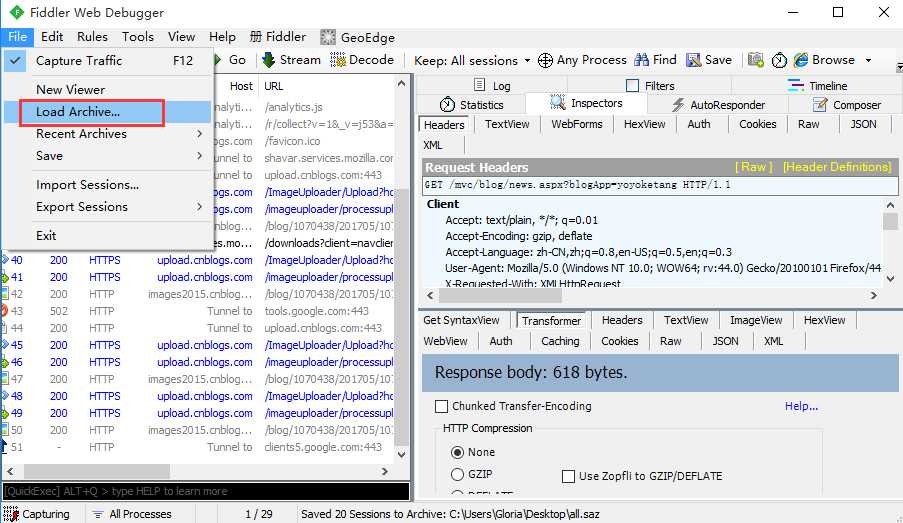Expand Export Sessions submenu arrow
Image resolution: width=903 pixels, height=523 pixels.
[199, 206]
